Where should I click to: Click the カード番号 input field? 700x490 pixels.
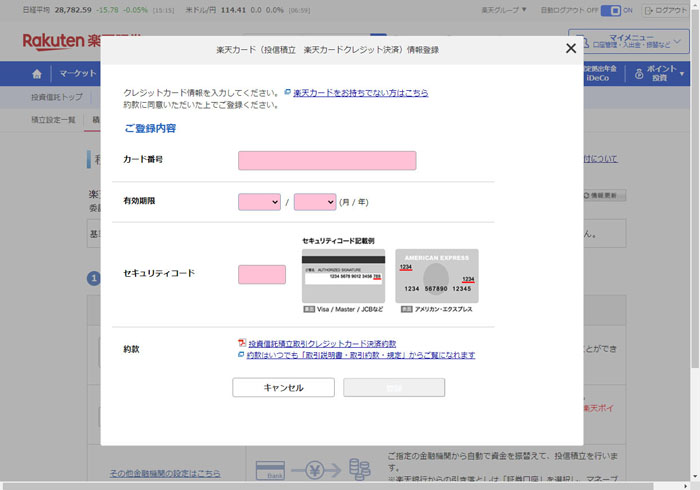(326, 161)
